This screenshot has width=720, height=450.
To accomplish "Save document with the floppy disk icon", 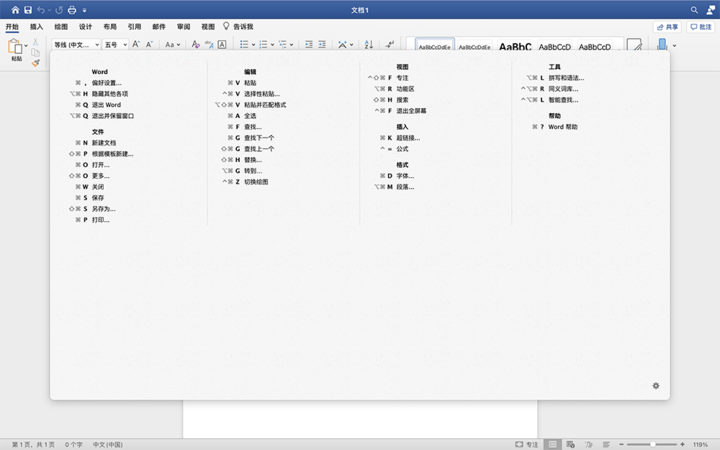I will pos(28,9).
